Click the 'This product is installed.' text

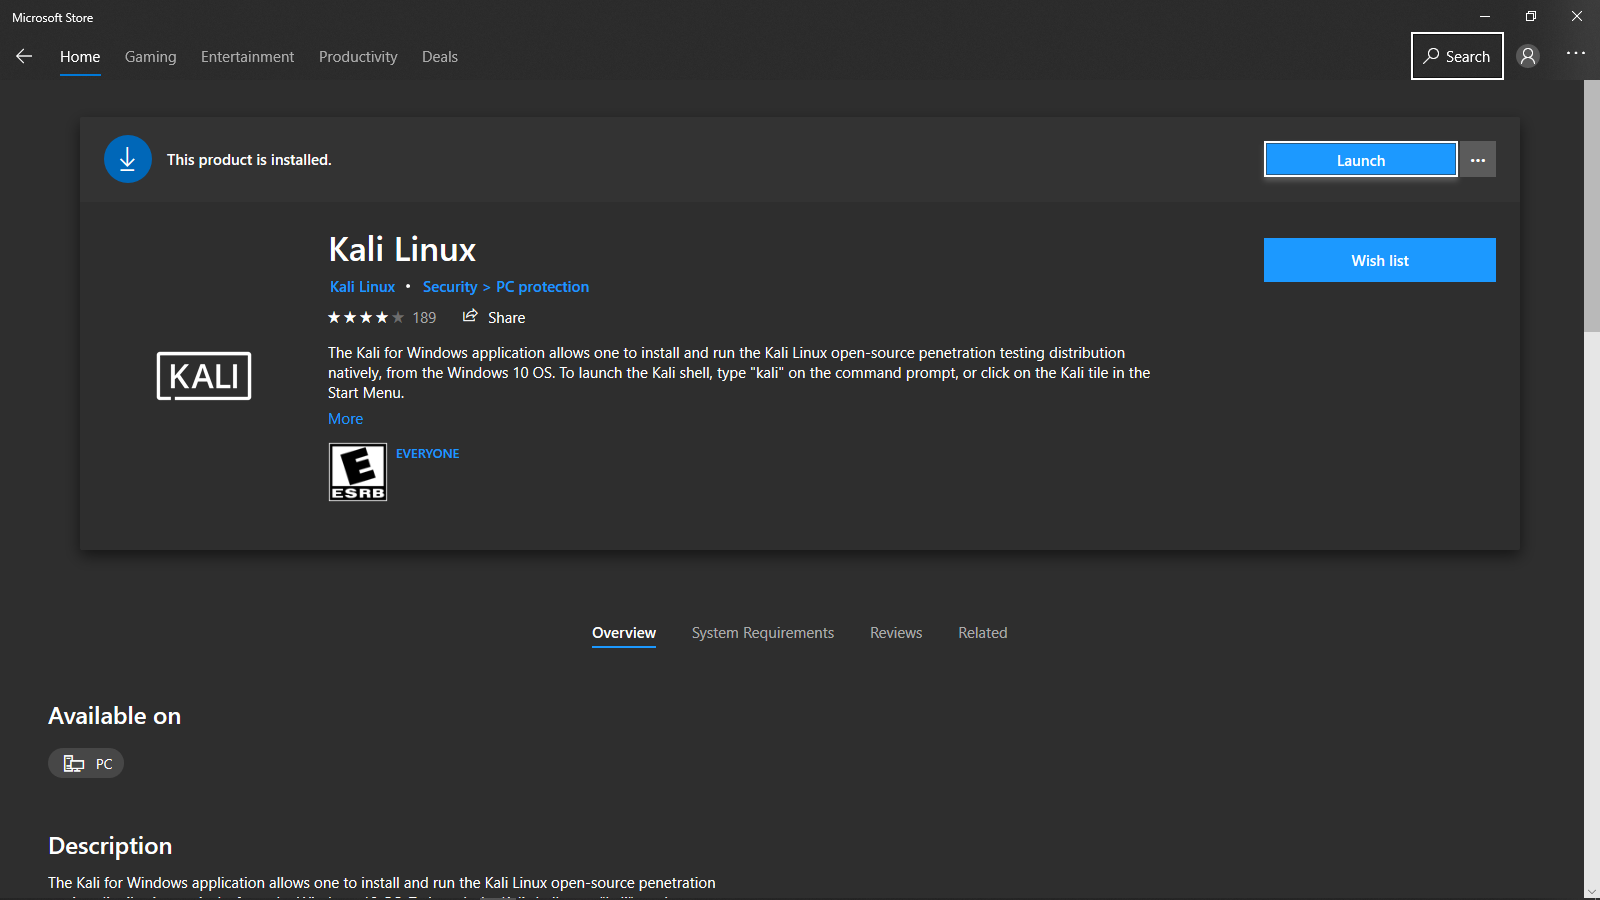[x=249, y=160]
